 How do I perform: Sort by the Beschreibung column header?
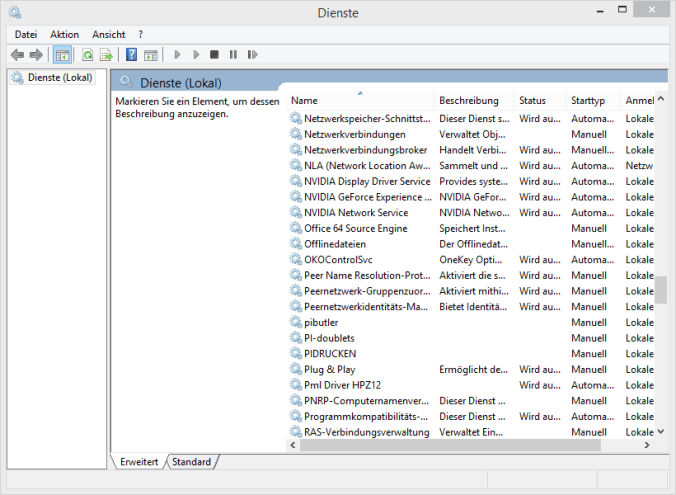click(474, 100)
